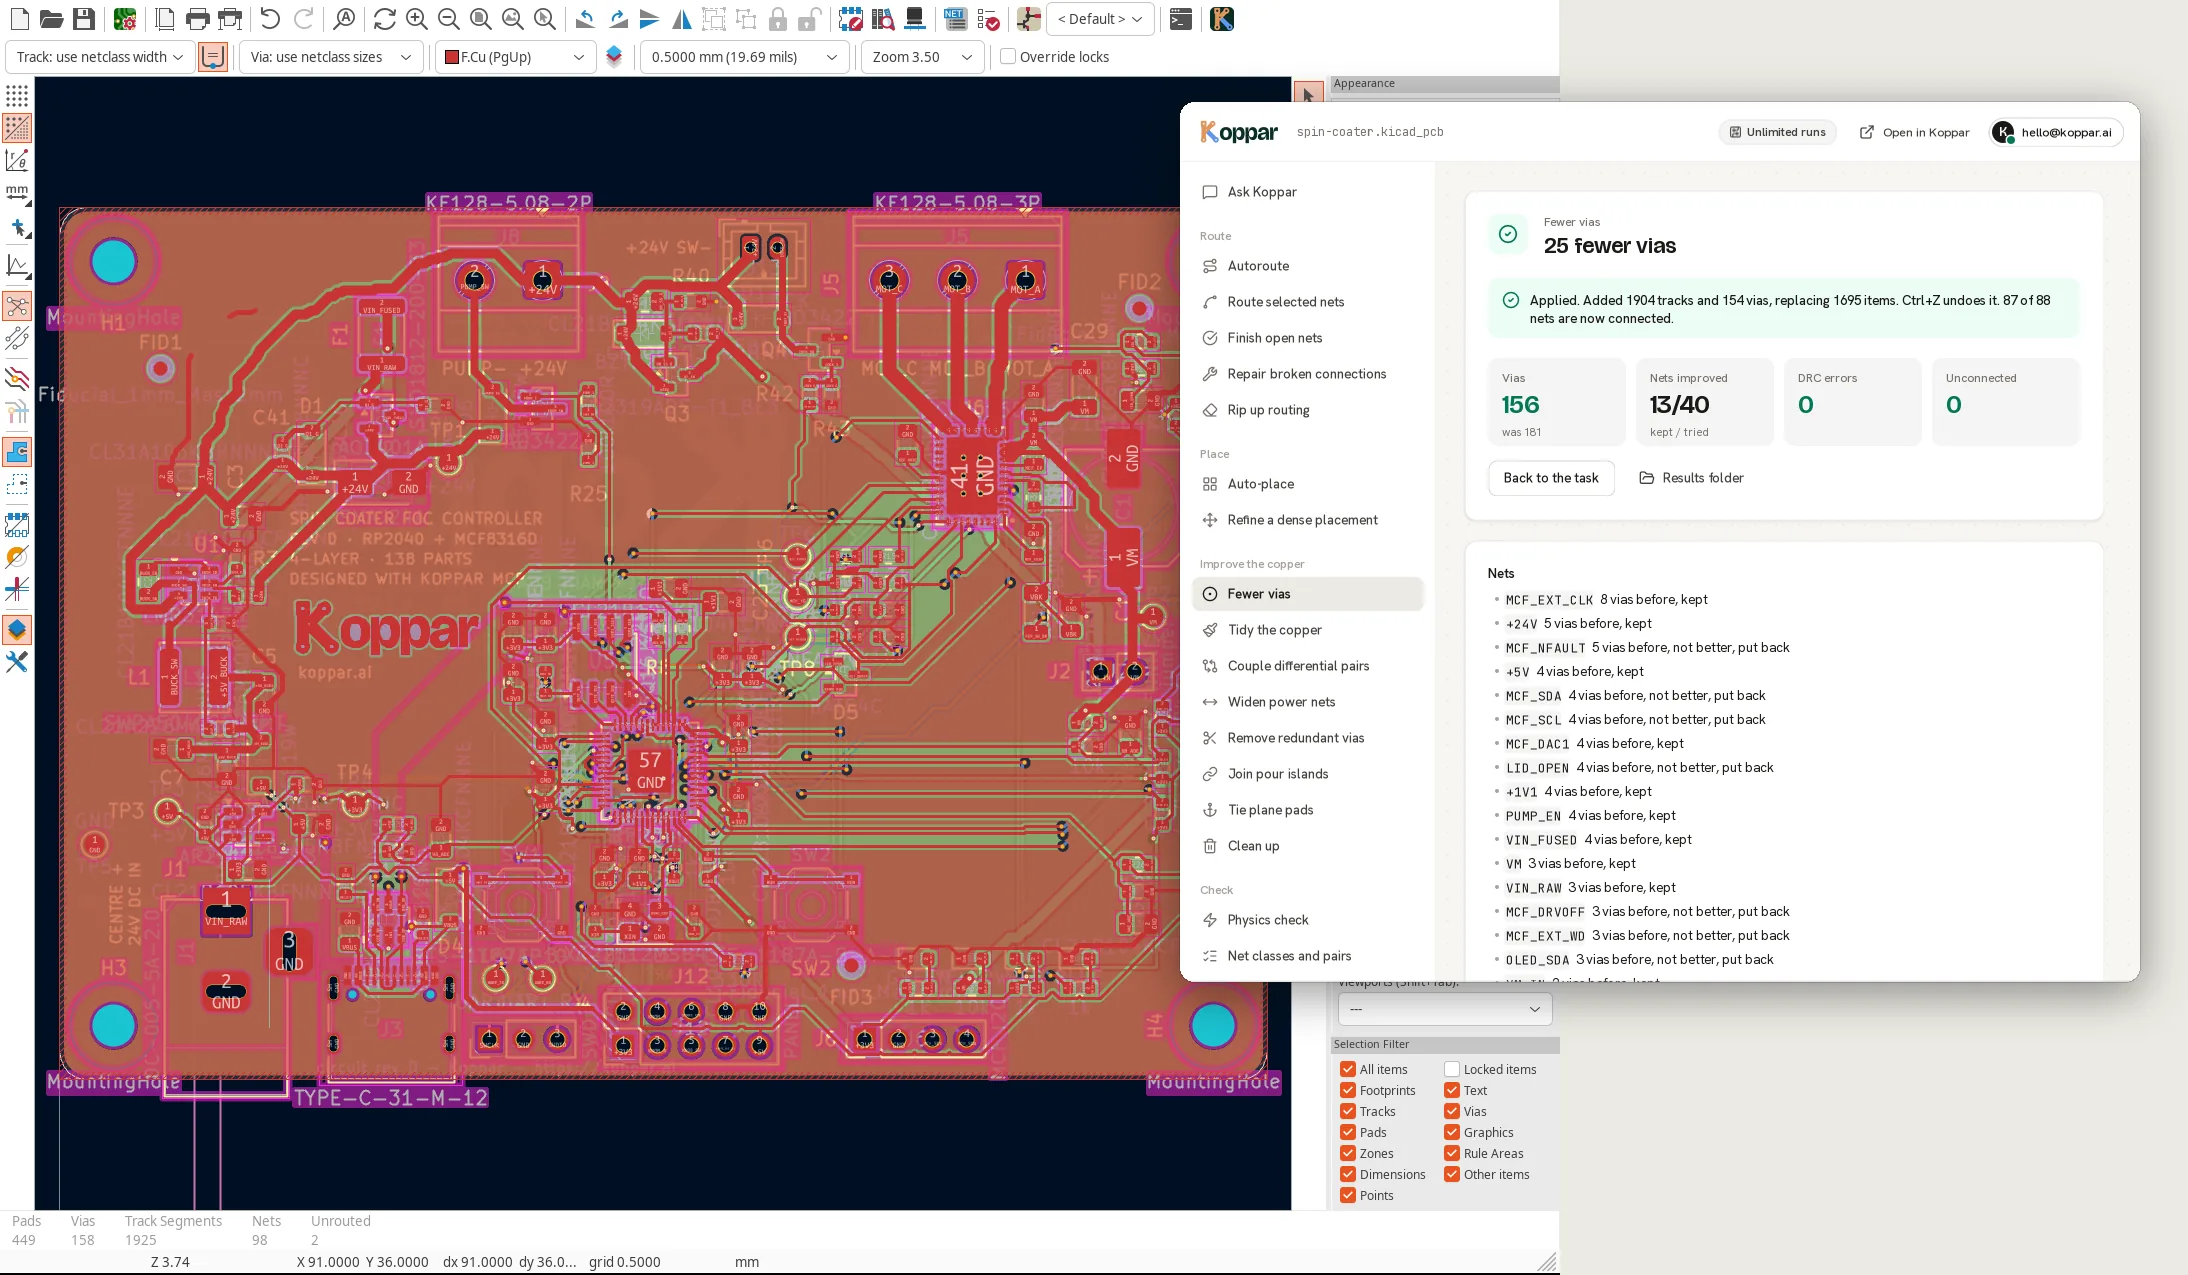Click the Koppar logo in the panel
This screenshot has height=1275, width=2188.
coord(1238,132)
